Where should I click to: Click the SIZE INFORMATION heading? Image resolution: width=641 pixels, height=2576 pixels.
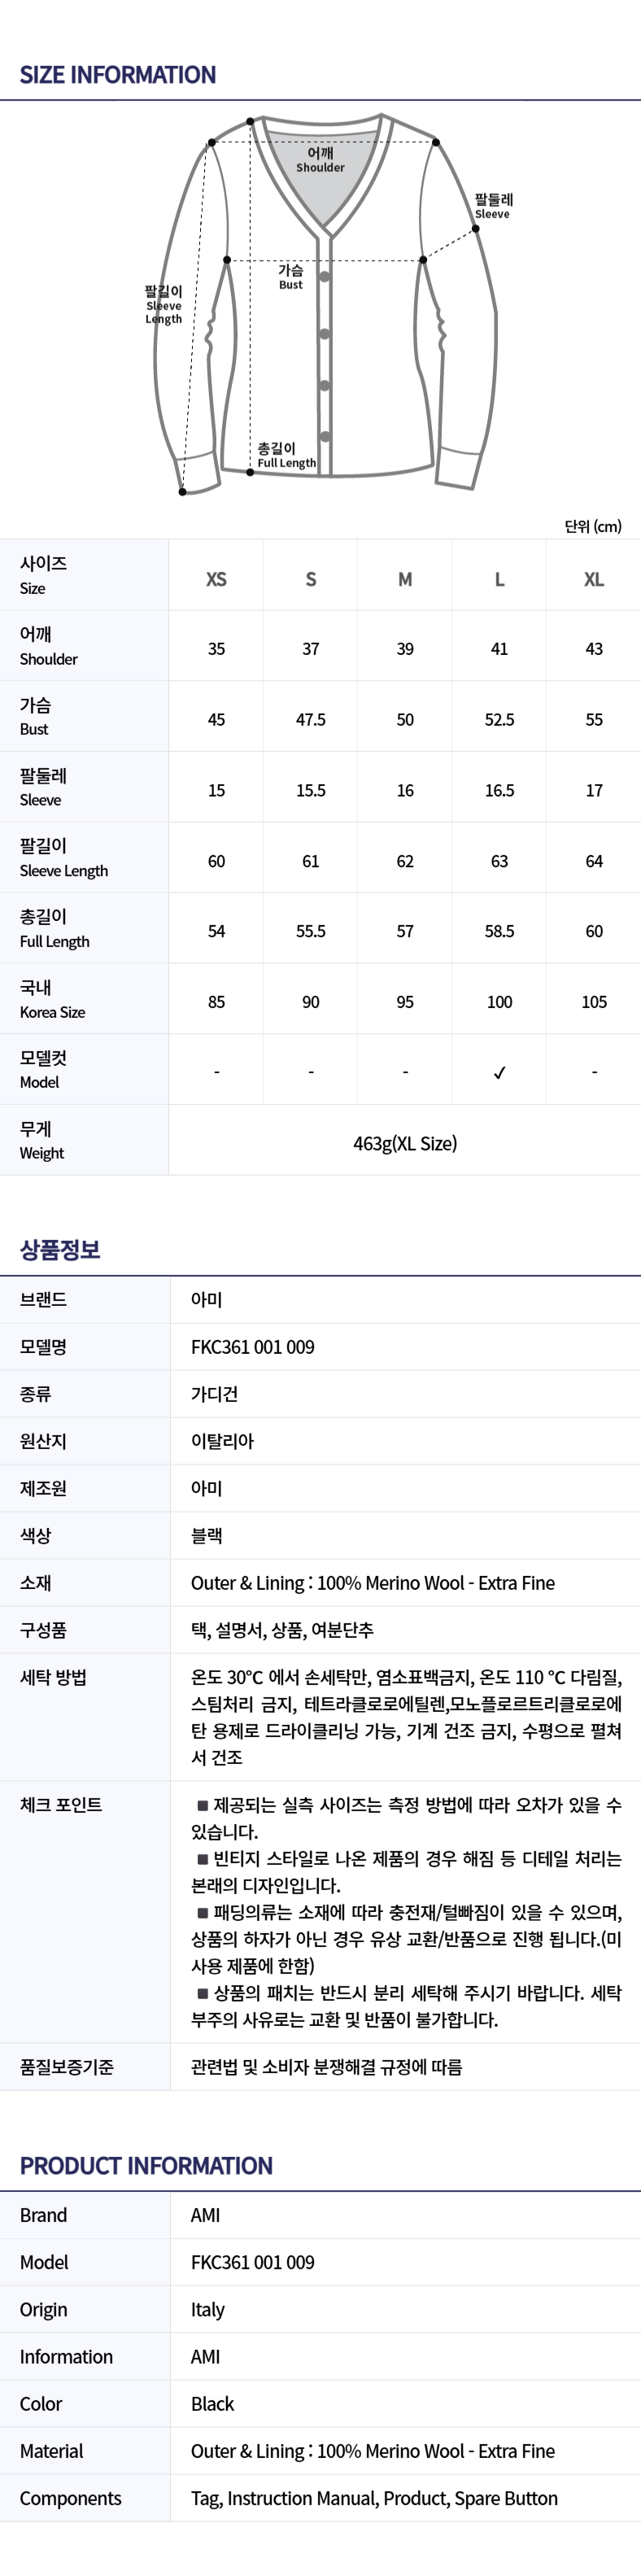click(x=118, y=75)
